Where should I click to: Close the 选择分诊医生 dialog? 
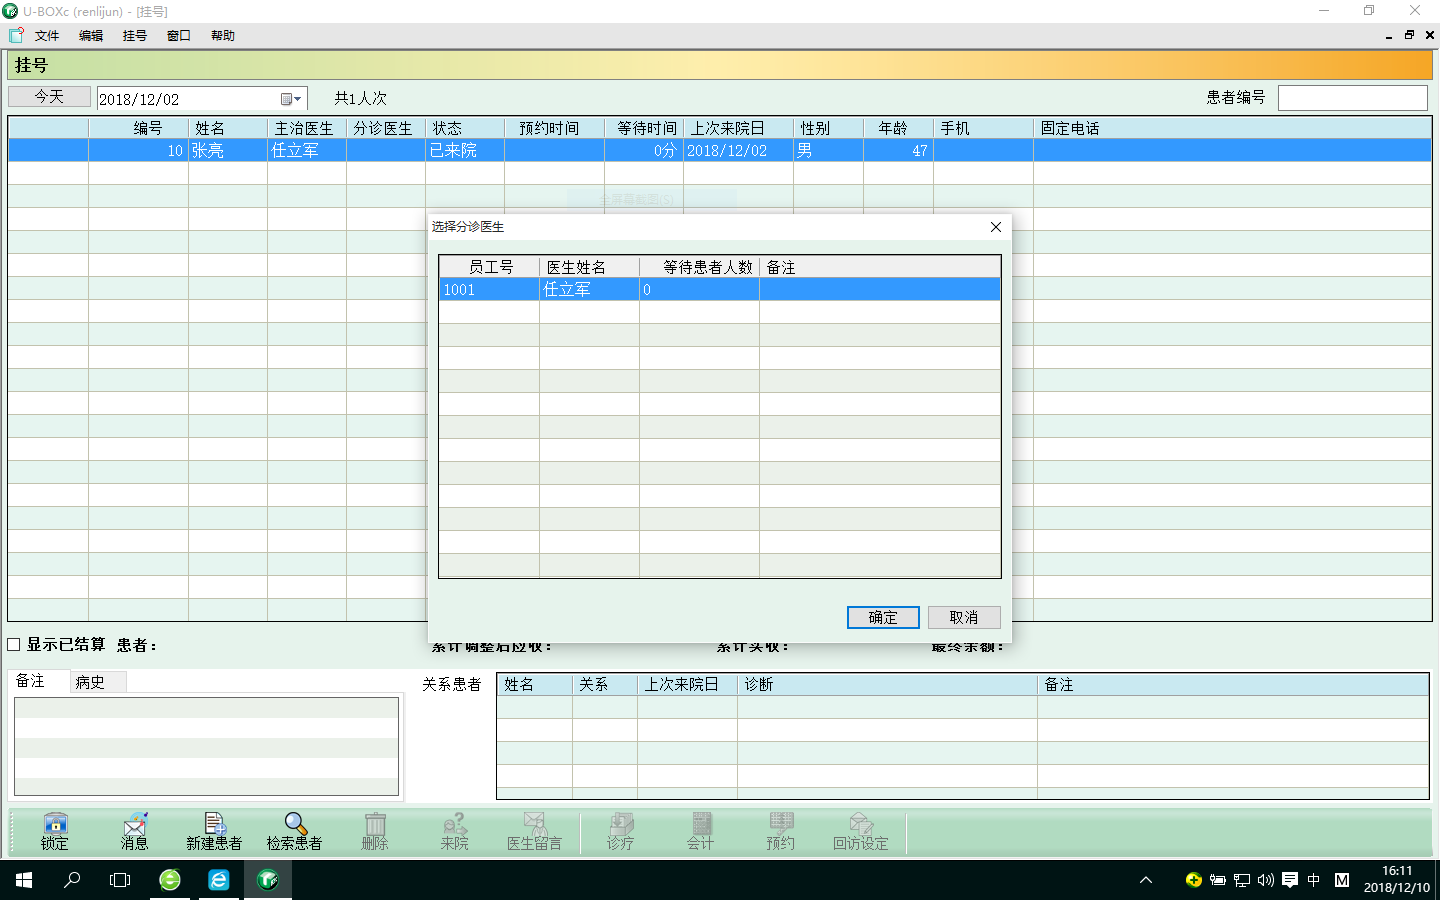(x=996, y=227)
